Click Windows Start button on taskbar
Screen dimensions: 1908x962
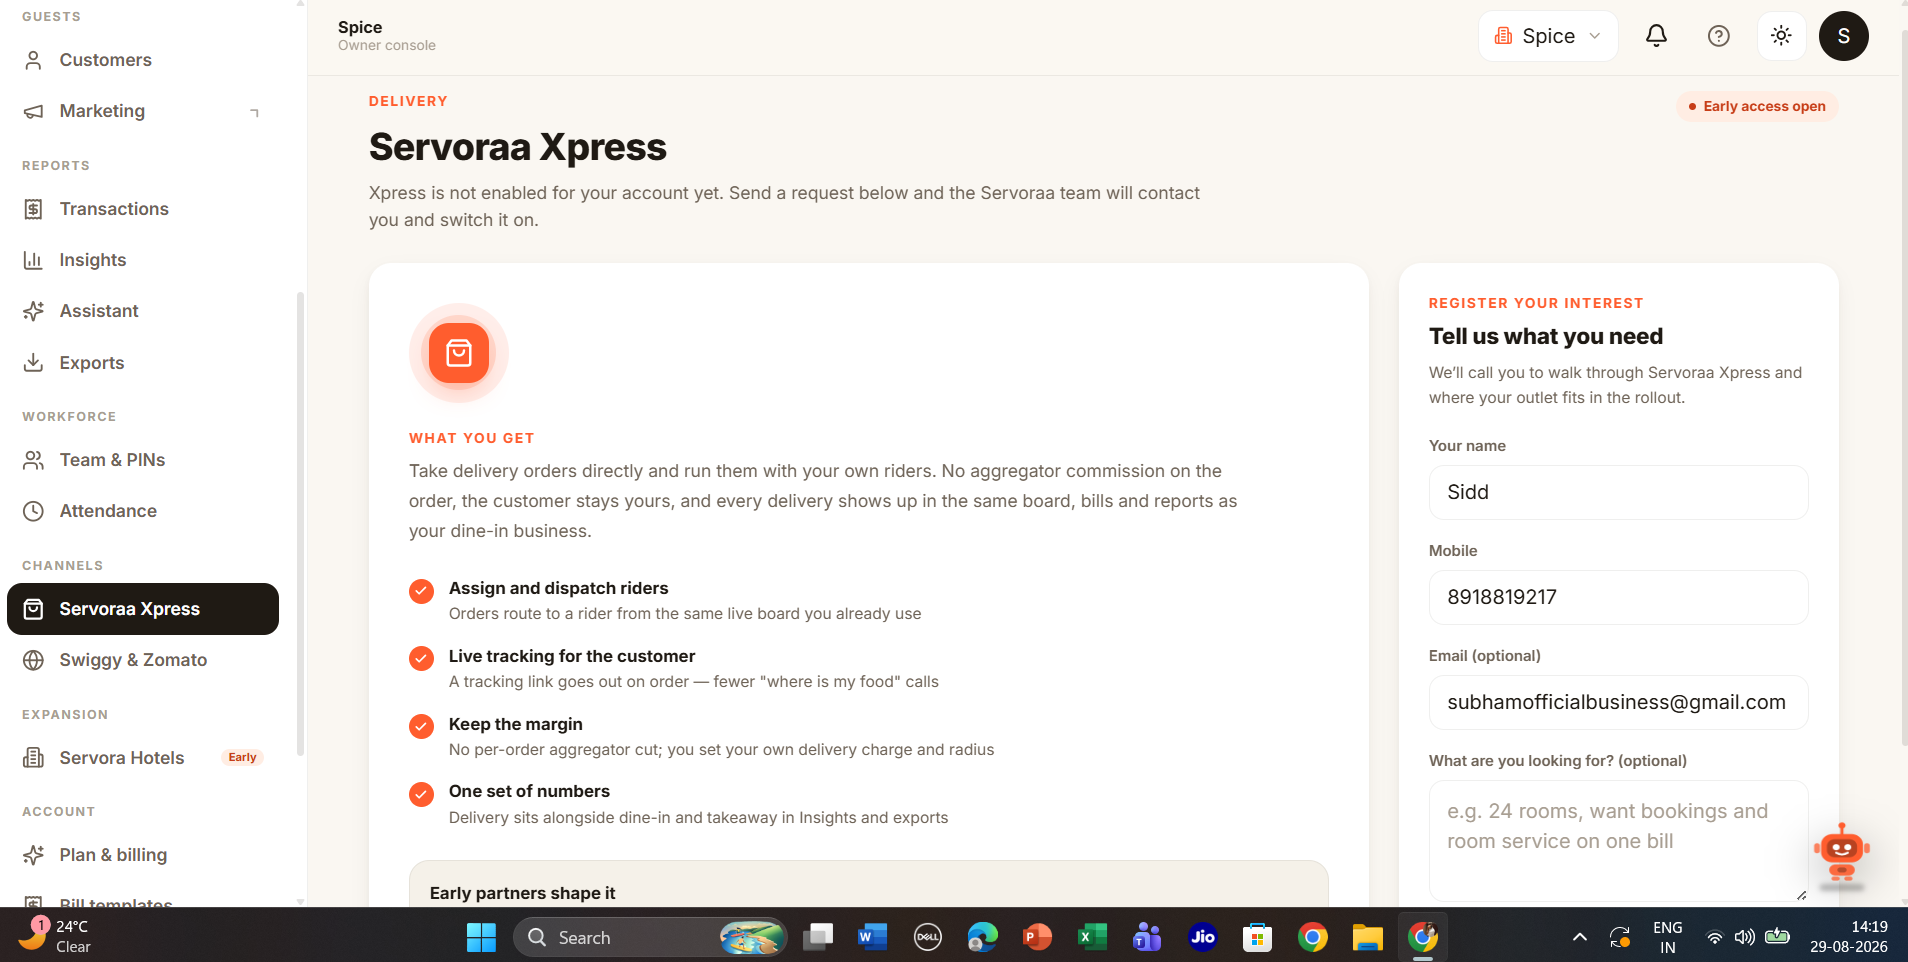click(481, 937)
